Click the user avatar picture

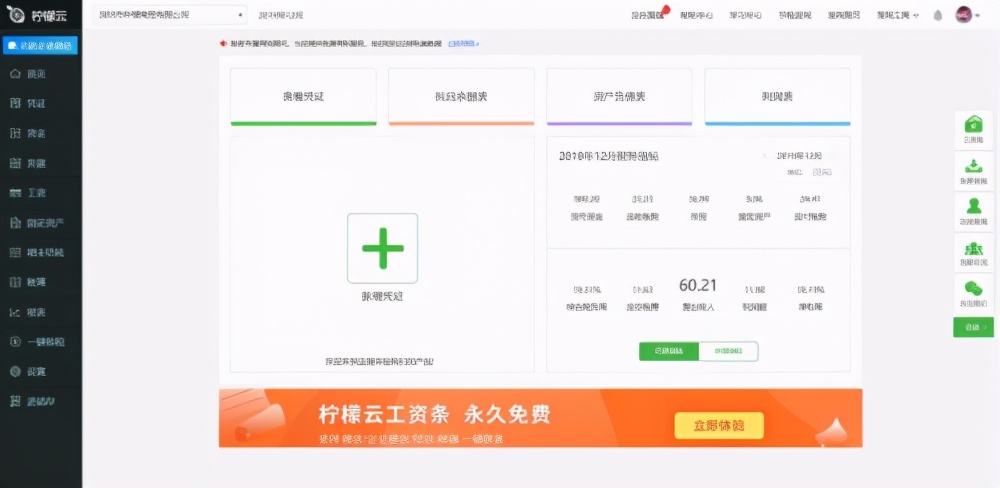pos(963,15)
